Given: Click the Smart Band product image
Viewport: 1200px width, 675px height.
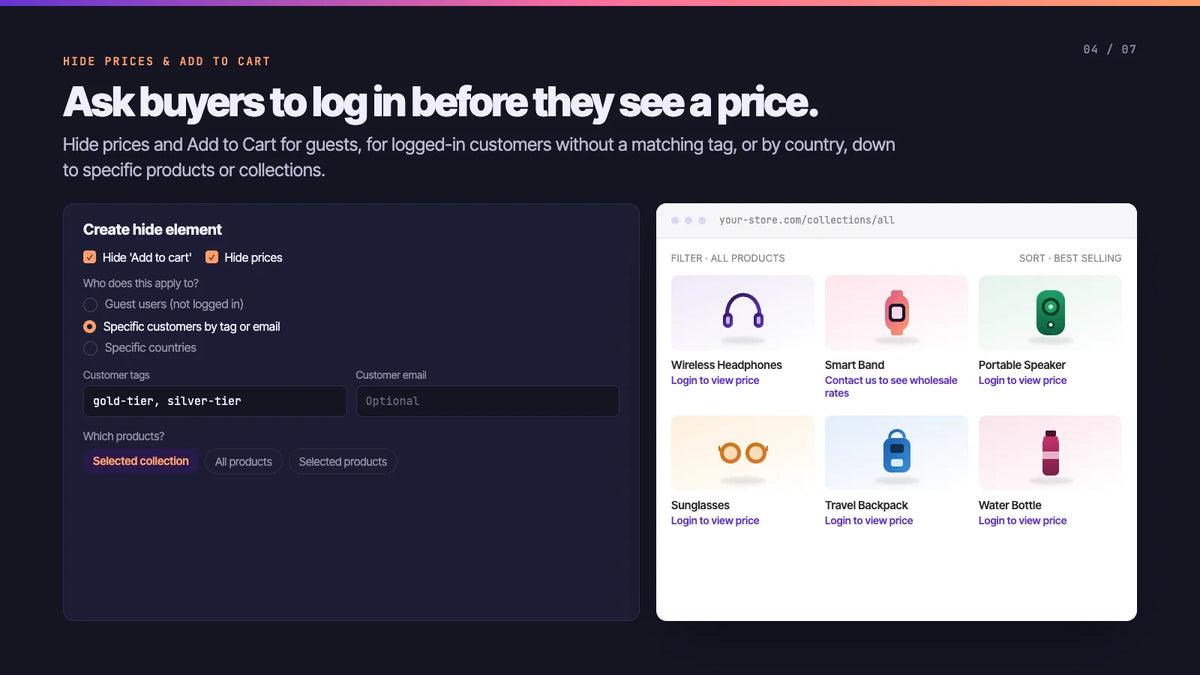Looking at the screenshot, I should (896, 313).
